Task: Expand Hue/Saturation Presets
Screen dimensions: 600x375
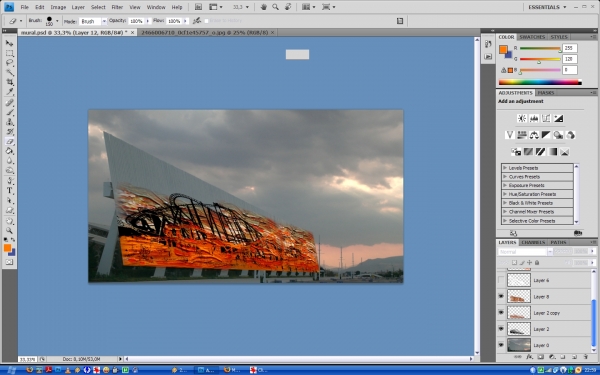Action: click(x=505, y=194)
